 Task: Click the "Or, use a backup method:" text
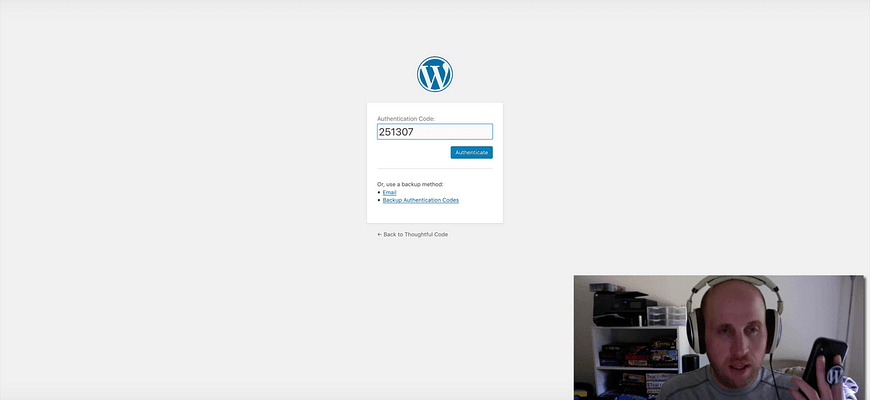pyautogui.click(x=410, y=184)
